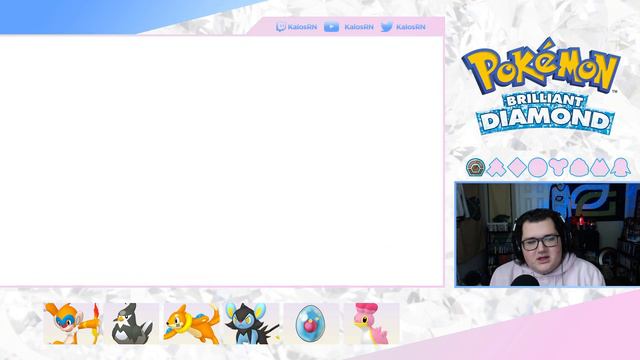This screenshot has width=640, height=360.
Task: Click the YouTube play icon
Action: pos(331,27)
